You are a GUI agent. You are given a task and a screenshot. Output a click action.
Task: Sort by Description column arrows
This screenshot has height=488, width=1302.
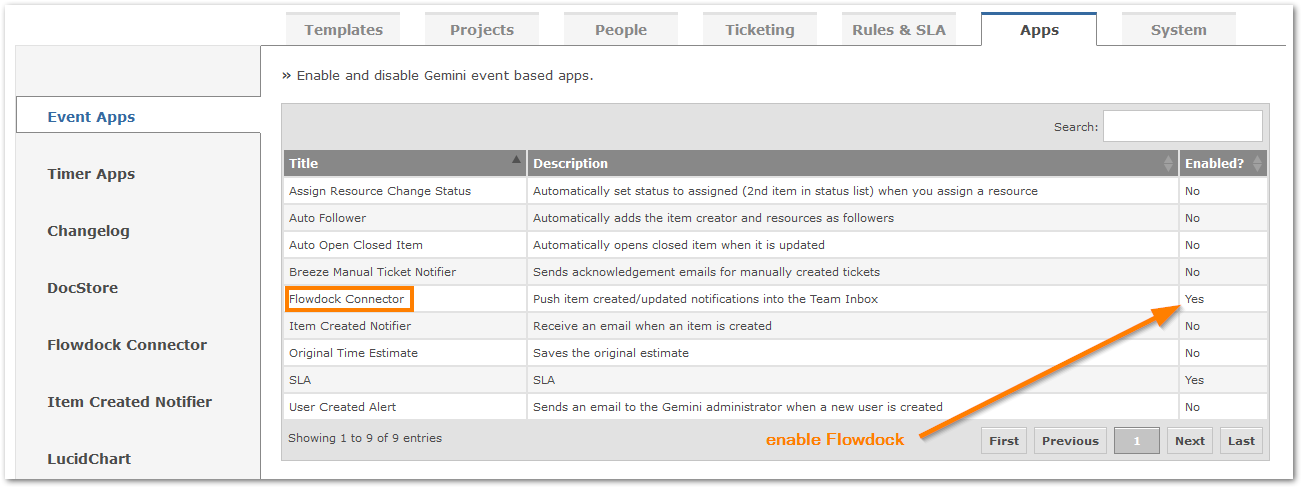[x=1168, y=163]
